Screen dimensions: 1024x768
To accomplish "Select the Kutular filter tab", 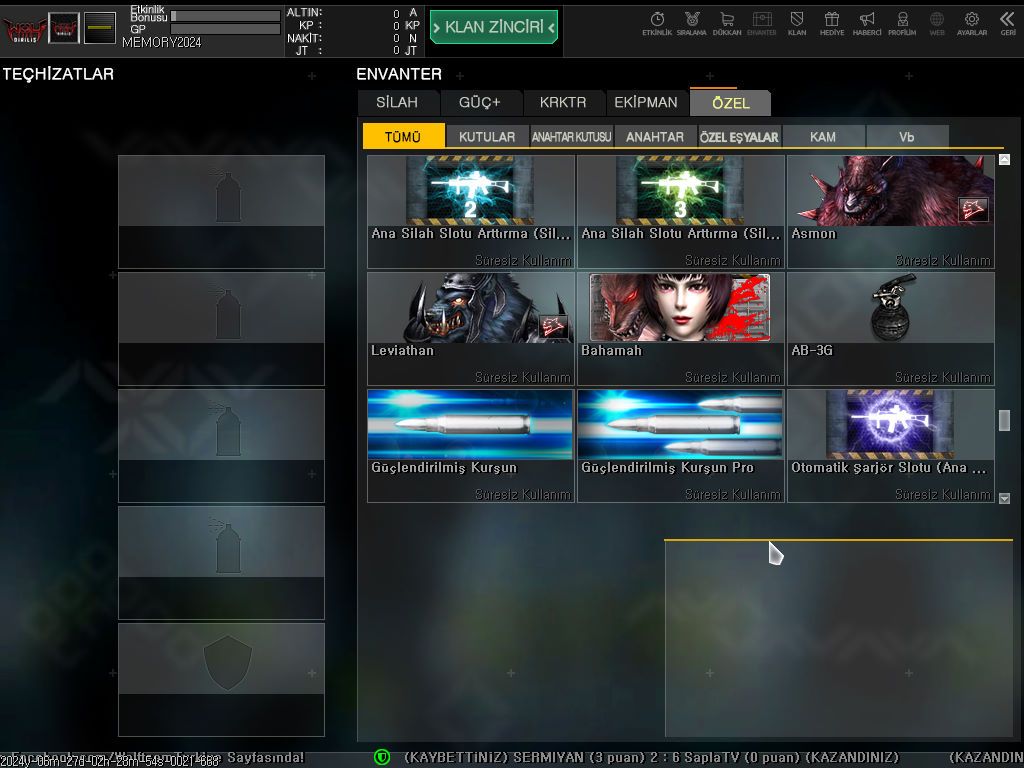I will (487, 136).
